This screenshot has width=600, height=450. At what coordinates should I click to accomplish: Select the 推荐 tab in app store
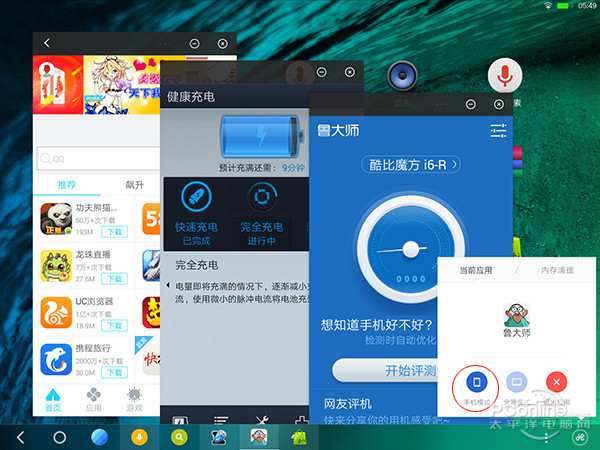click(67, 185)
